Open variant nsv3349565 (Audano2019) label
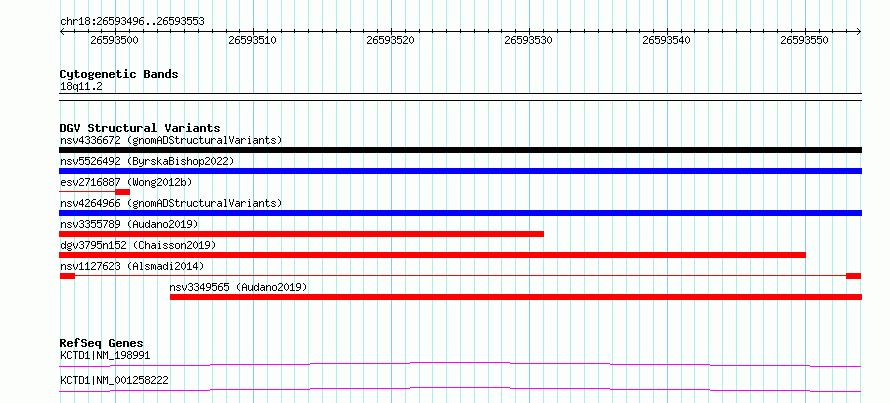 pyautogui.click(x=238, y=287)
